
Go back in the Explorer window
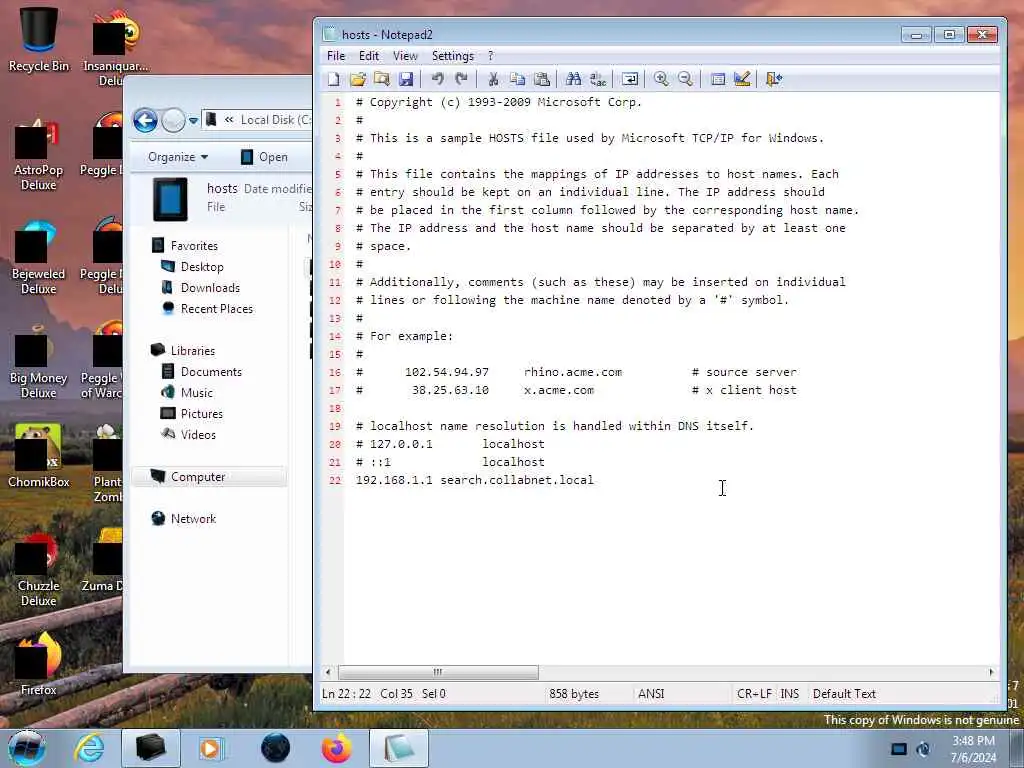coord(145,121)
